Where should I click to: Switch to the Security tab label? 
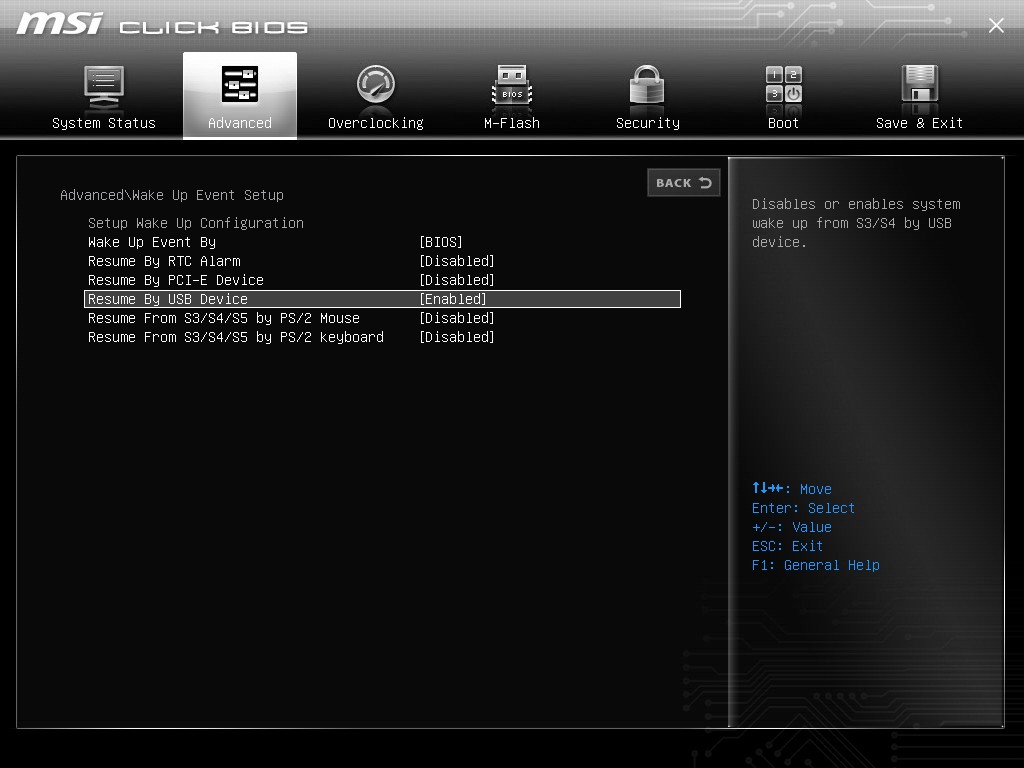pos(648,123)
